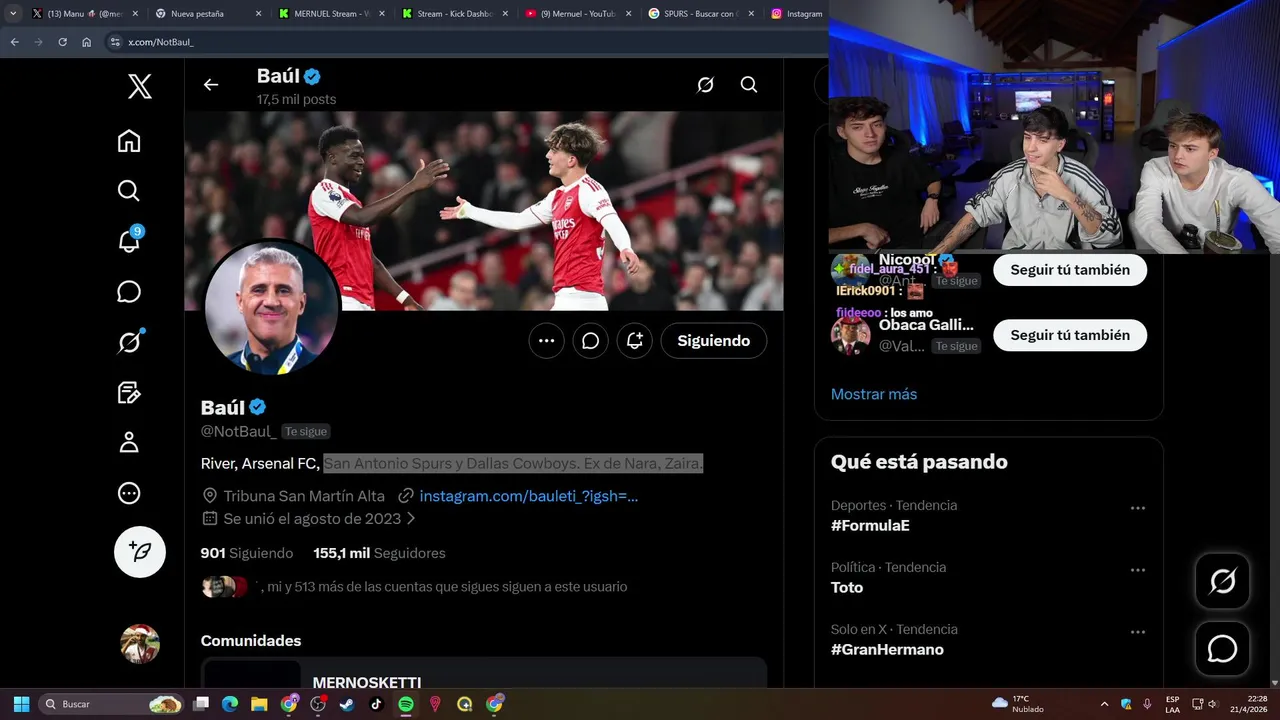The height and width of the screenshot is (720, 1280).
Task: Open the X home feed icon
Action: (129, 141)
